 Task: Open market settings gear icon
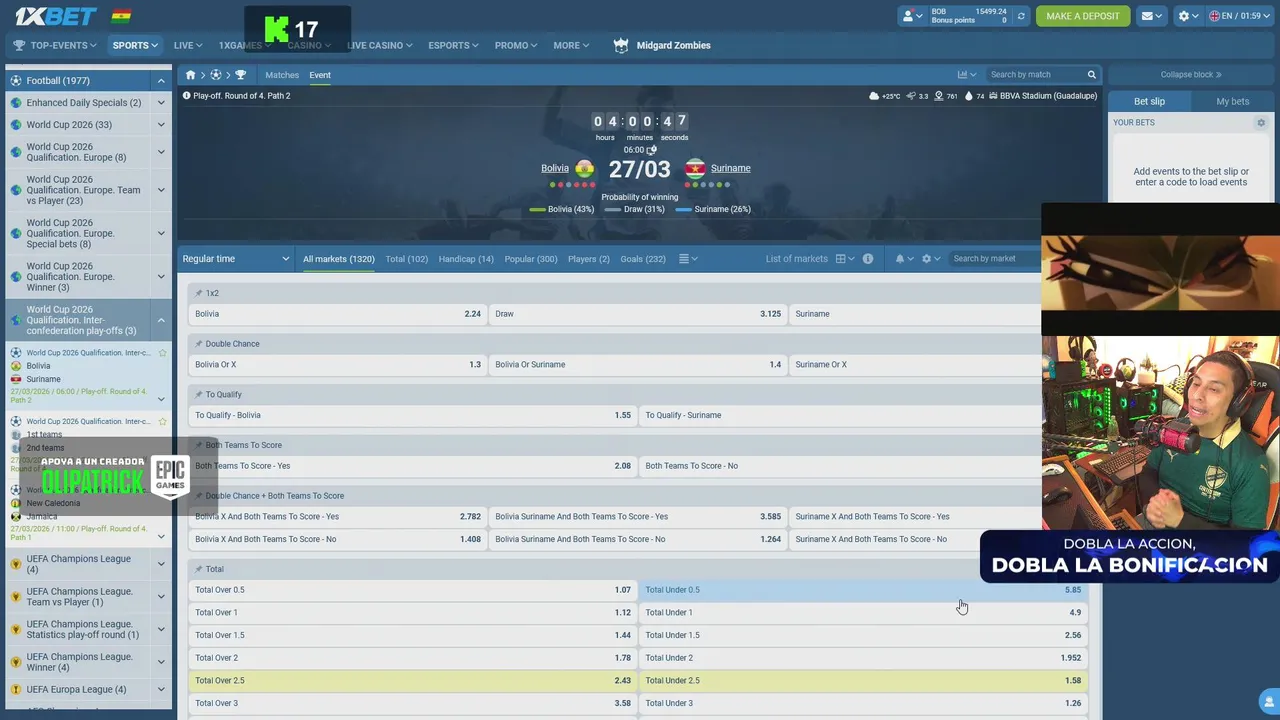pos(926,259)
